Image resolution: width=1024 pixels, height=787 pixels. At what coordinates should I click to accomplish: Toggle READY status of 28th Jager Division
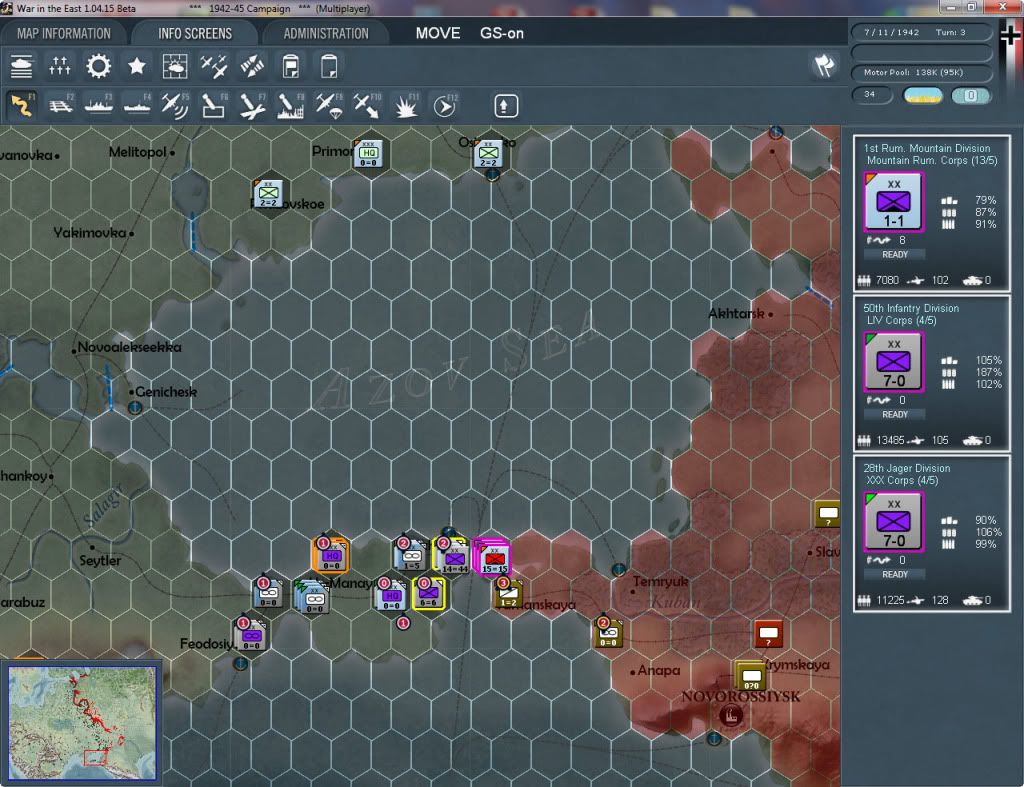coord(895,575)
